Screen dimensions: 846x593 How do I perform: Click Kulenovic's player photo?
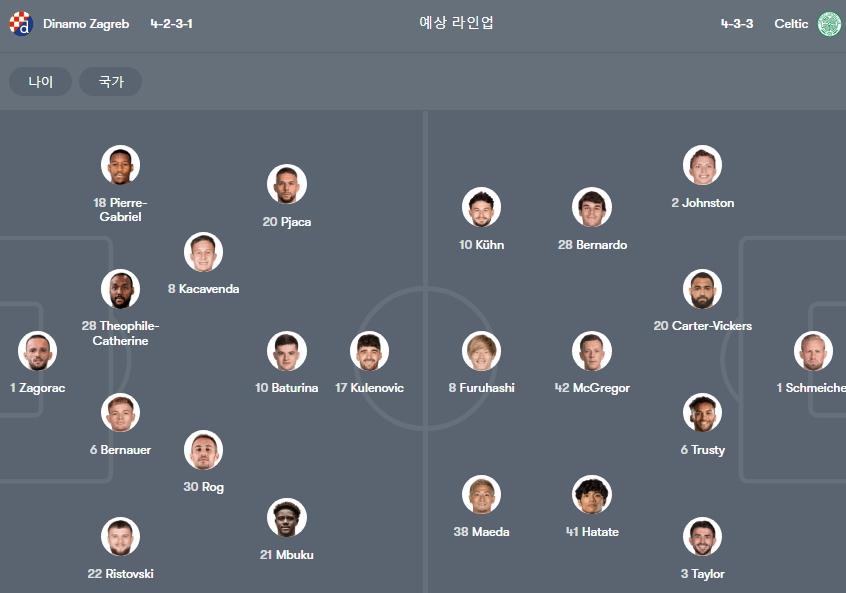pos(370,351)
